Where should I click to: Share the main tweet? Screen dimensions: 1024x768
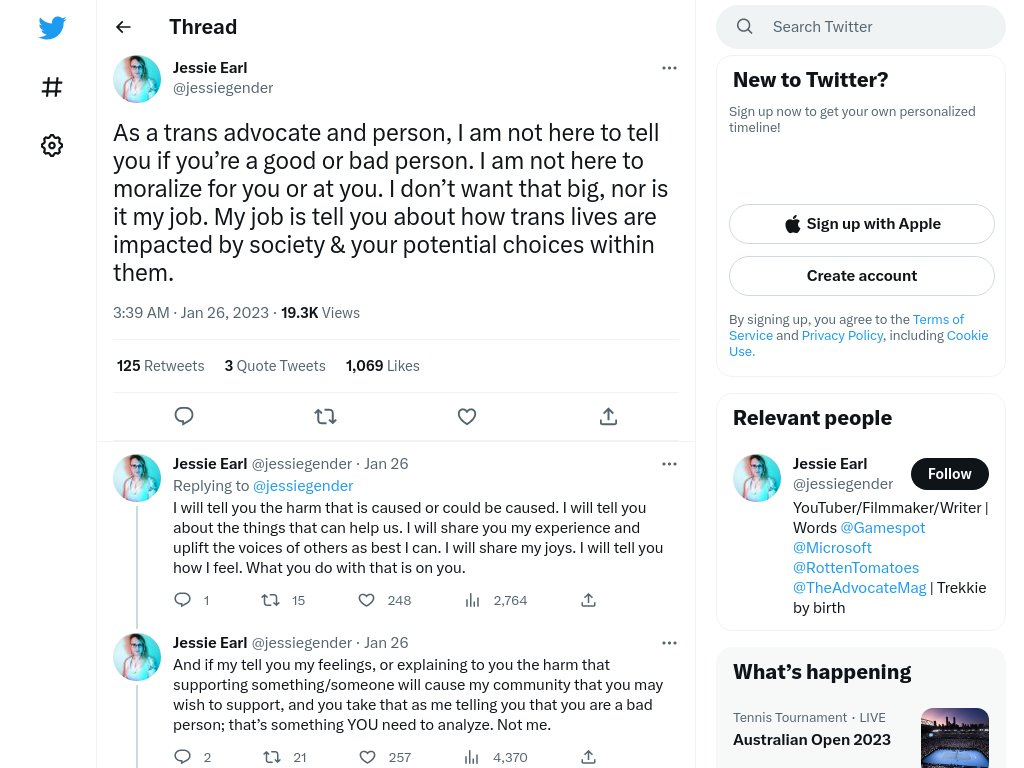click(608, 416)
